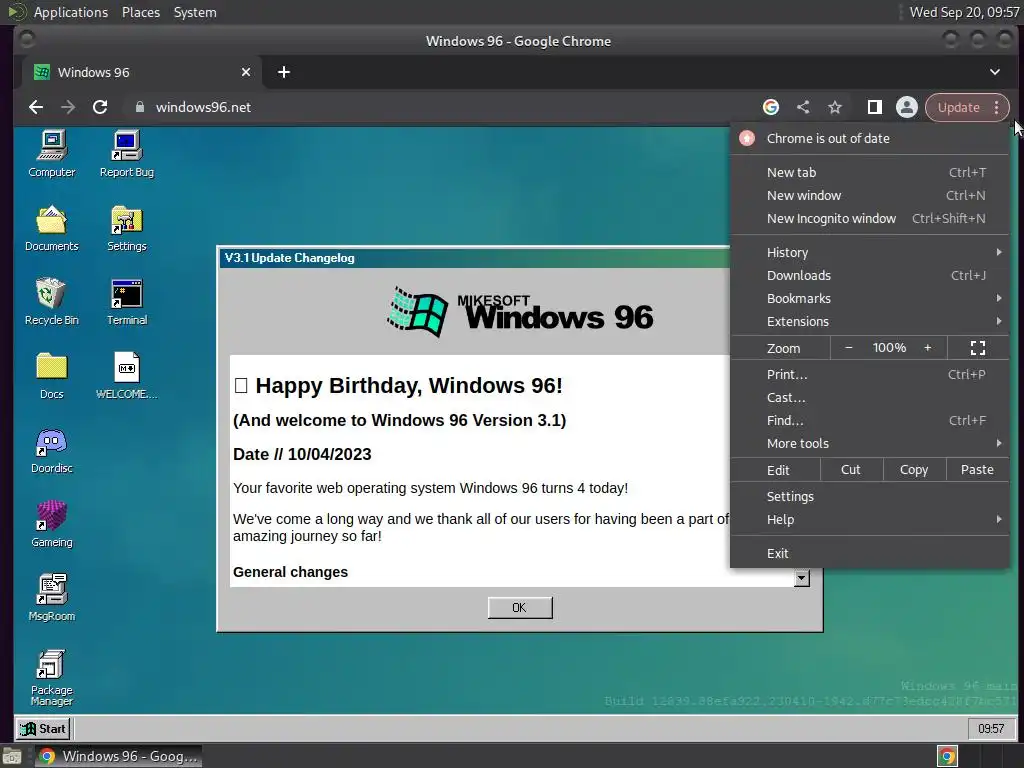Click the top panel date and time
Viewport: 1024px width, 768px height.
point(965,12)
